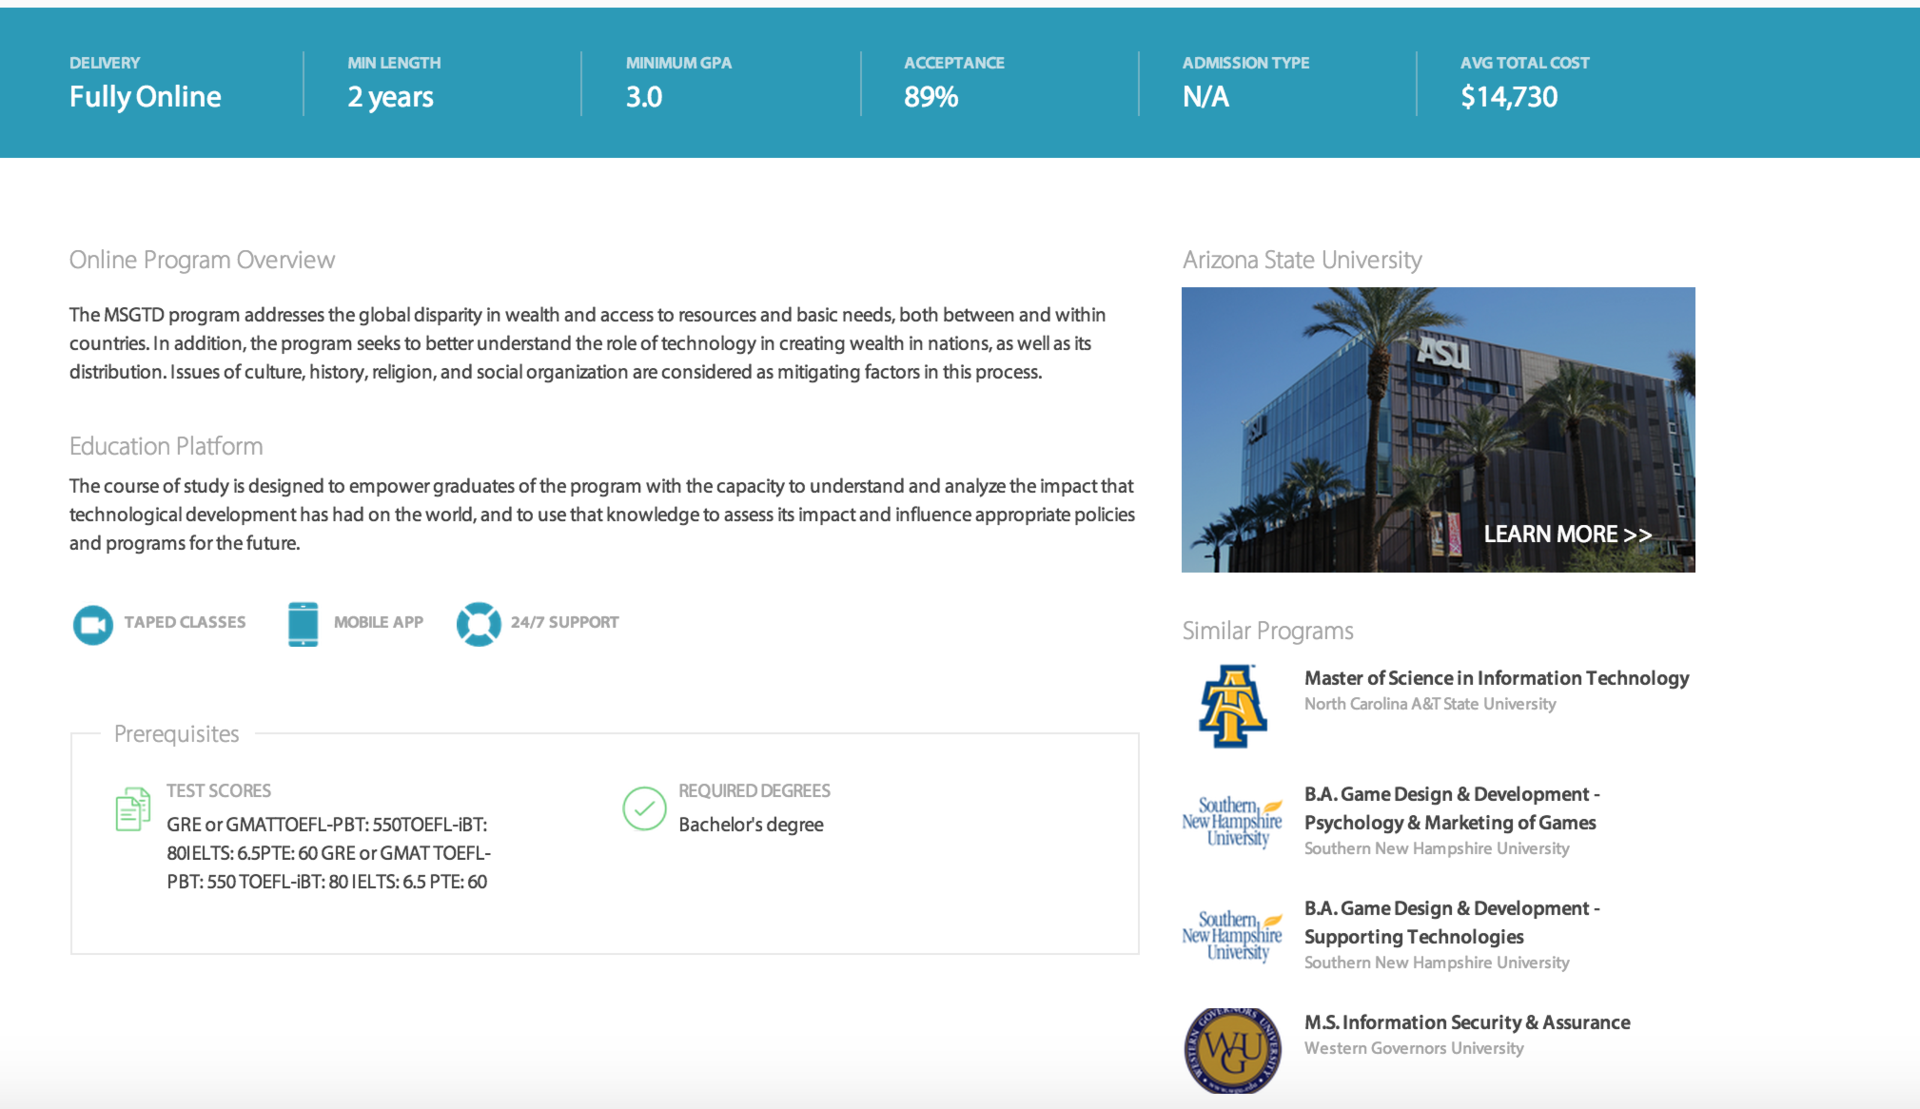1920x1109 pixels.
Task: Click the TAPED CLASSES label
Action: (185, 622)
